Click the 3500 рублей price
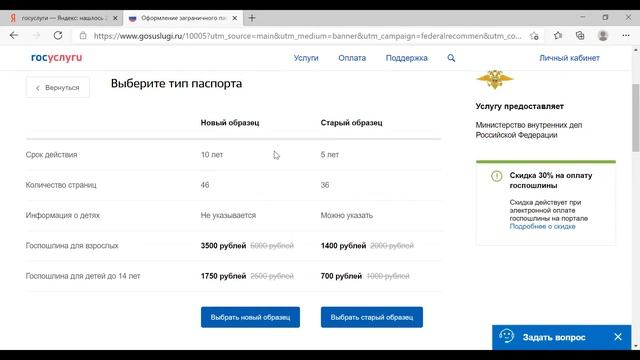Screen dimensions: 640x360 (223, 246)
